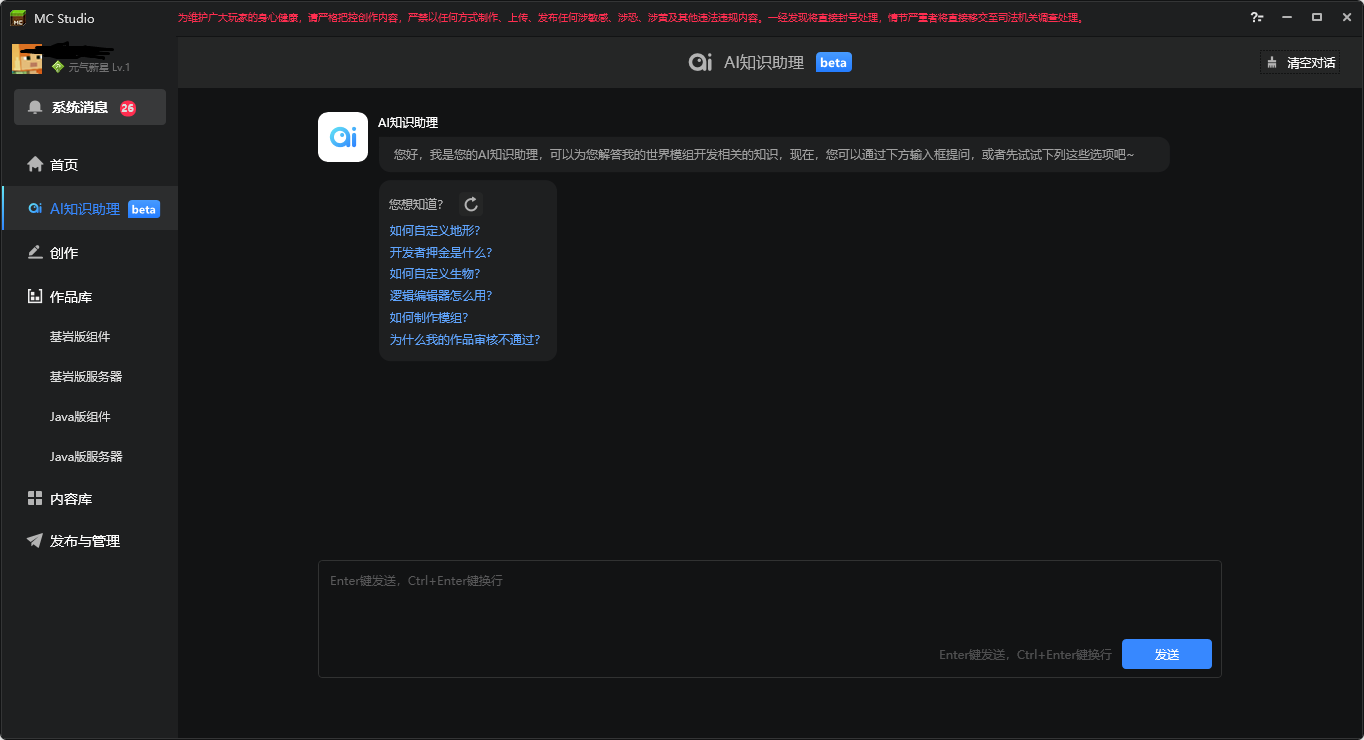
Task: Open the help question-mark menu icon
Action: pyautogui.click(x=1257, y=18)
